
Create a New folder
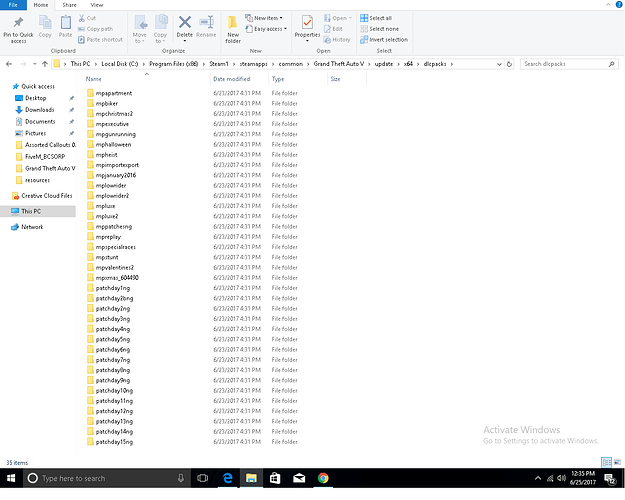pos(233,29)
